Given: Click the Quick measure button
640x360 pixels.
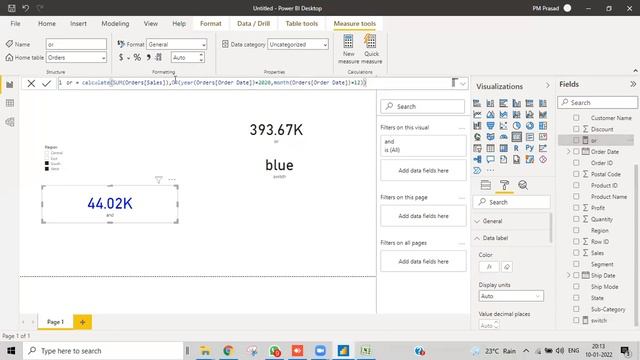Looking at the screenshot, I should (371, 49).
